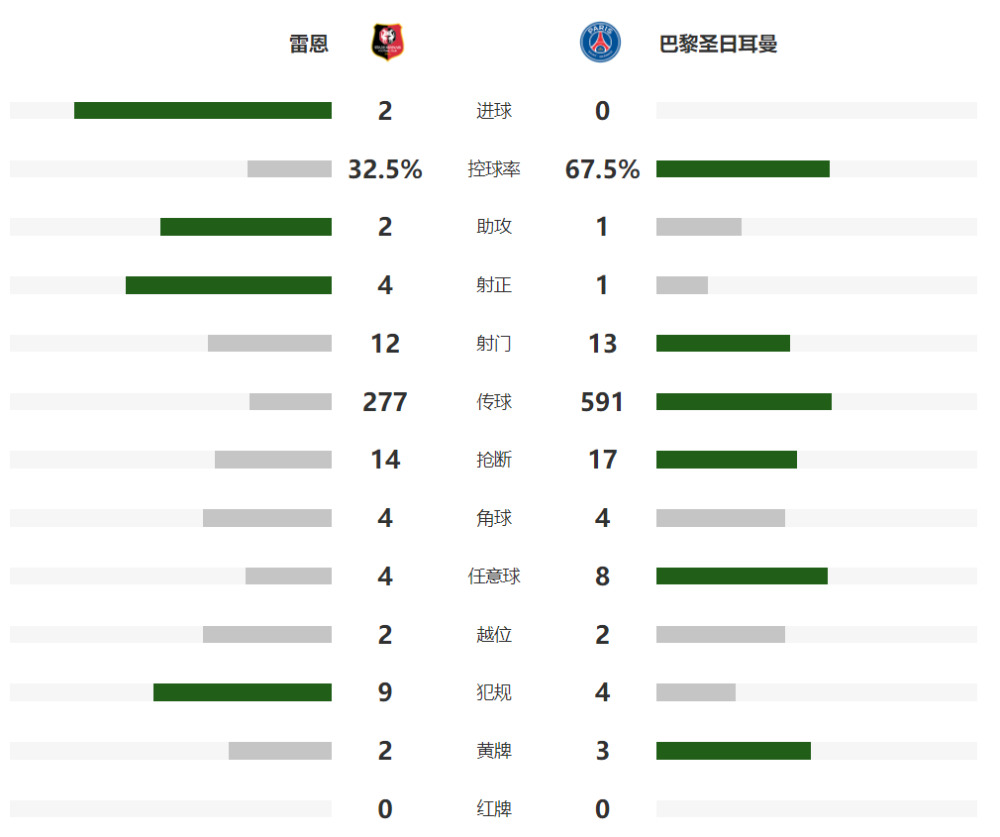1000x837 pixels.
Task: Open the 雷恩 team name link
Action: pyautogui.click(x=309, y=43)
